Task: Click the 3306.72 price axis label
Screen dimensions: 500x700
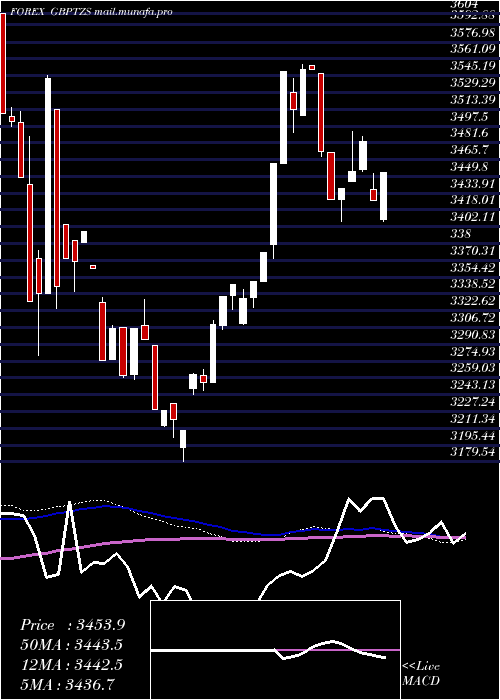Action: (x=473, y=318)
